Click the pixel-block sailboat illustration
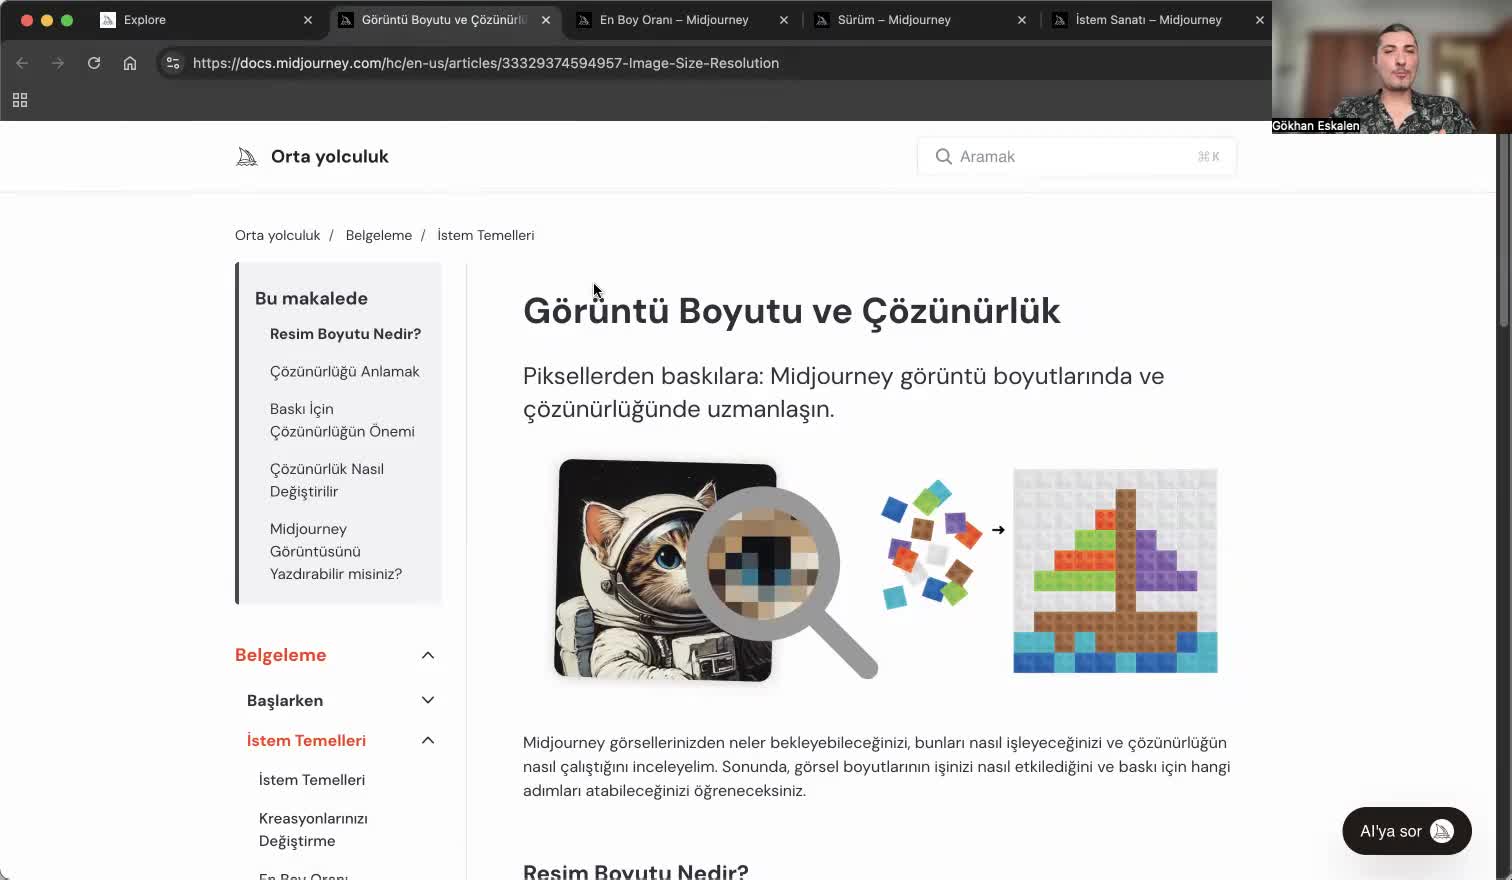This screenshot has height=880, width=1512. coord(1115,571)
